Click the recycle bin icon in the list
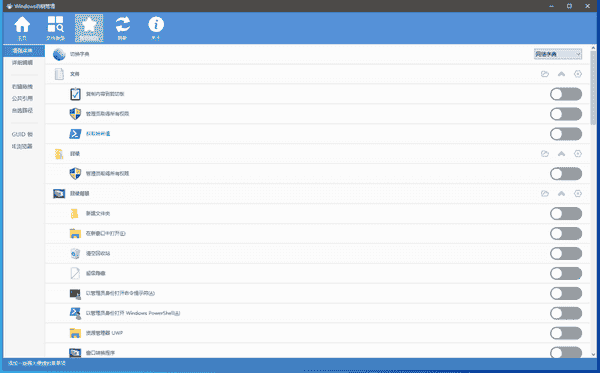Viewport: 600px width, 373px height. click(75, 253)
